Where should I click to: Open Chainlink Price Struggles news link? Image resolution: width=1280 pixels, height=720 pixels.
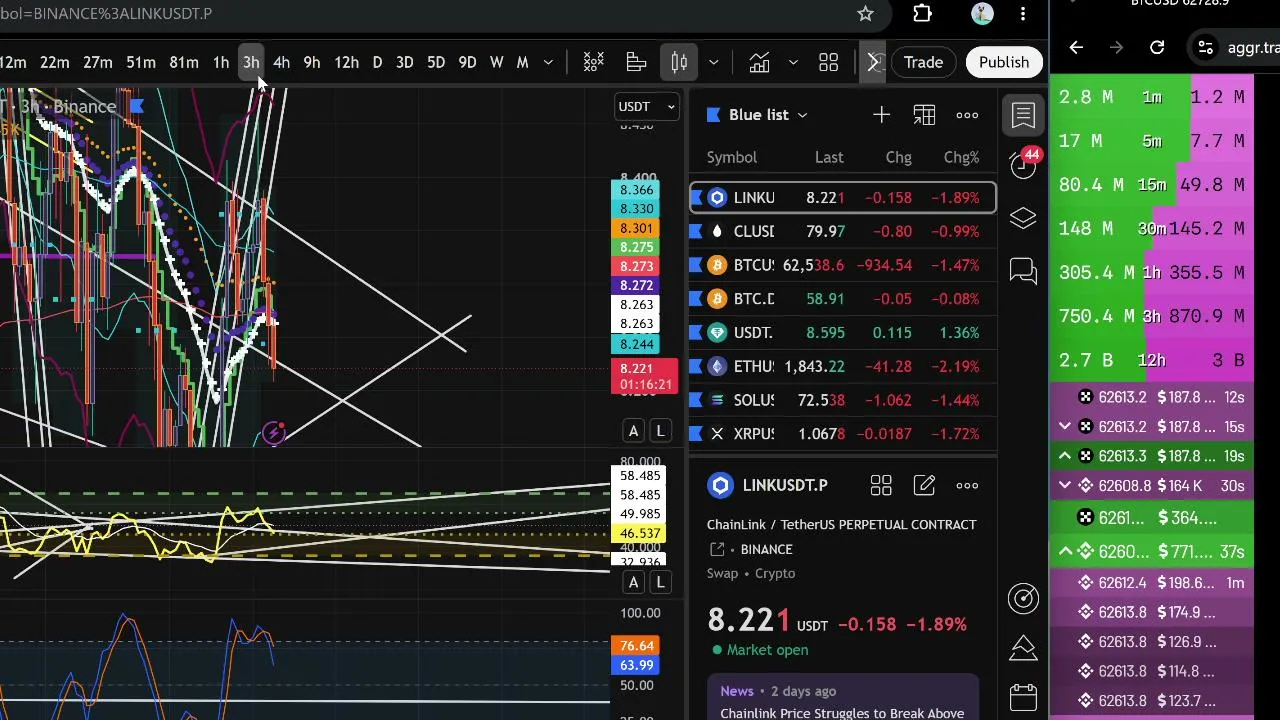(x=842, y=713)
